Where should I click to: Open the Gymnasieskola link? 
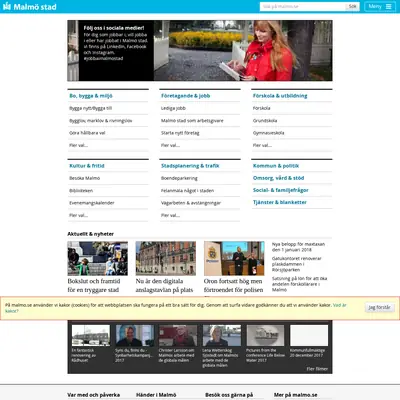(x=269, y=133)
